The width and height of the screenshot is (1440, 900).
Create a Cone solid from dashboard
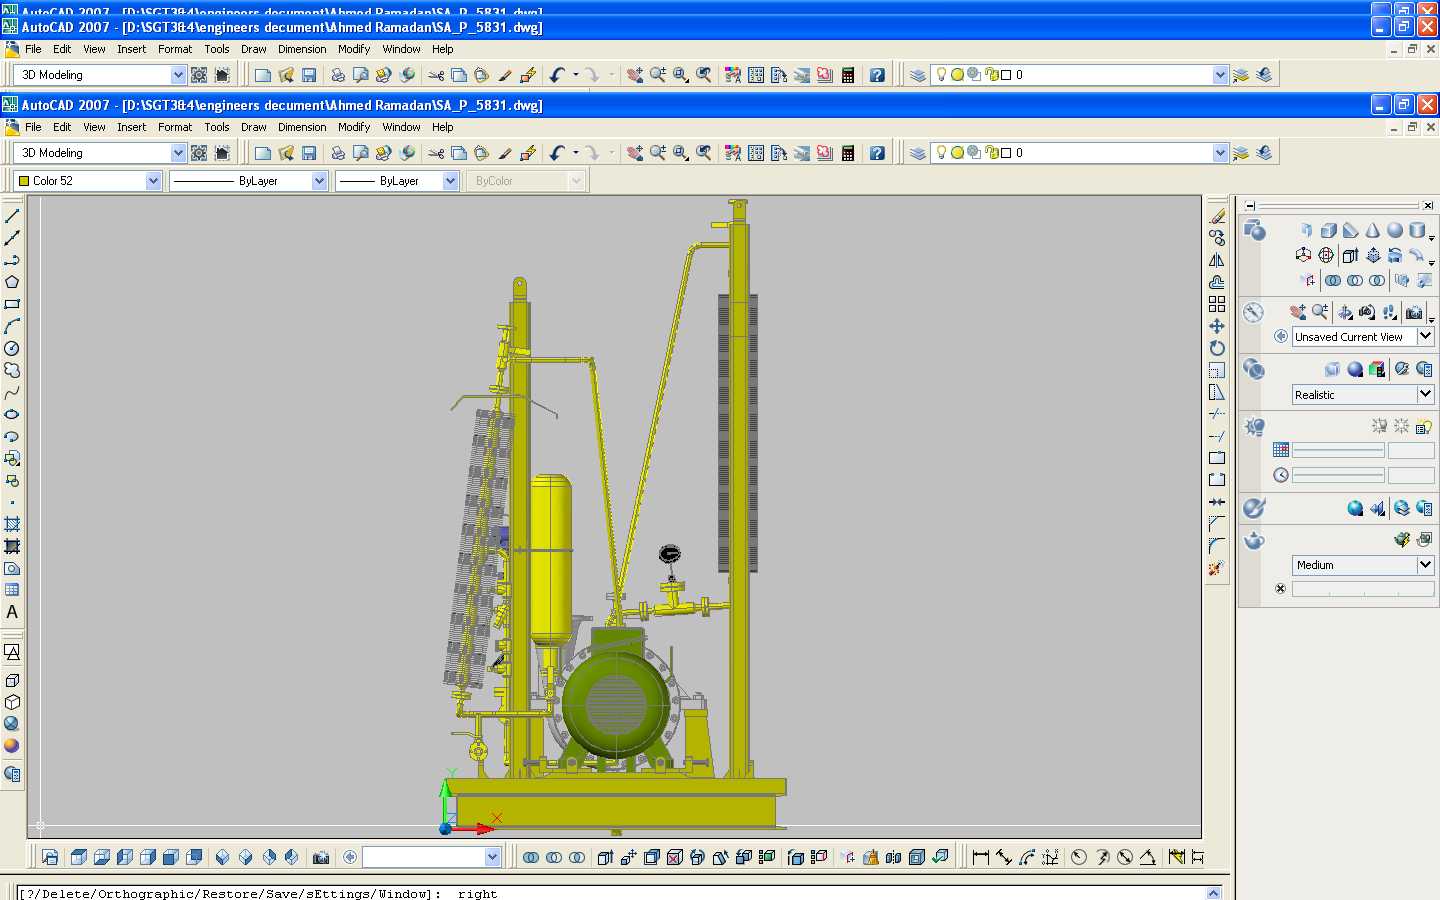[1373, 230]
